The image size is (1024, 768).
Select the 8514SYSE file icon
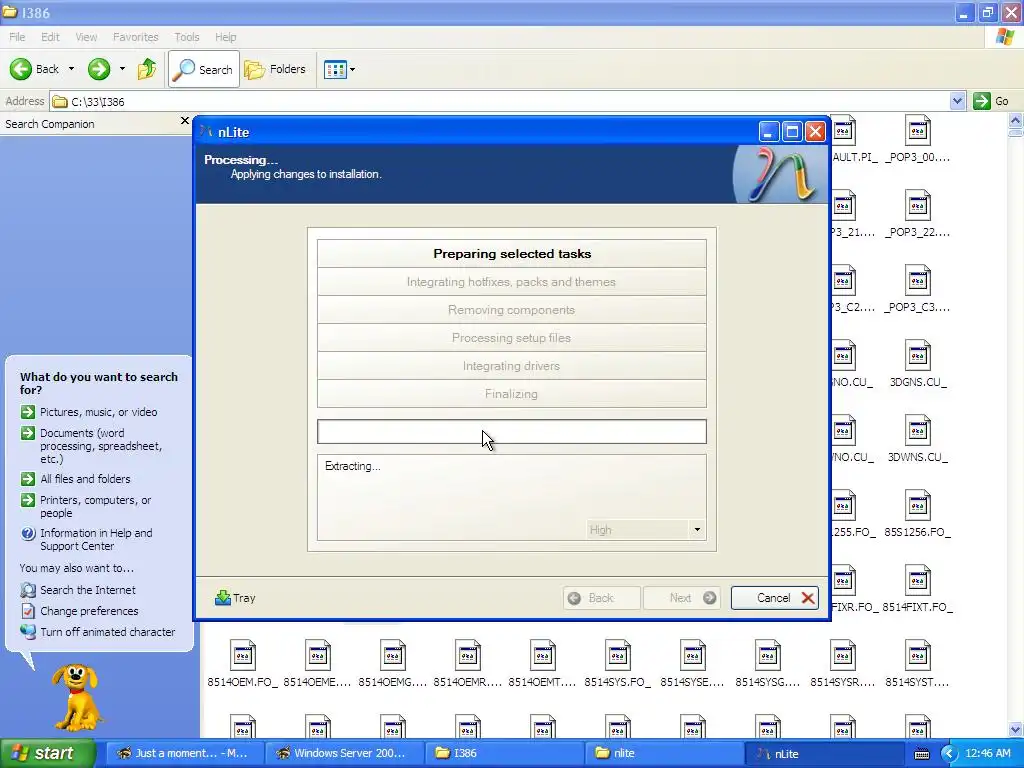693,656
